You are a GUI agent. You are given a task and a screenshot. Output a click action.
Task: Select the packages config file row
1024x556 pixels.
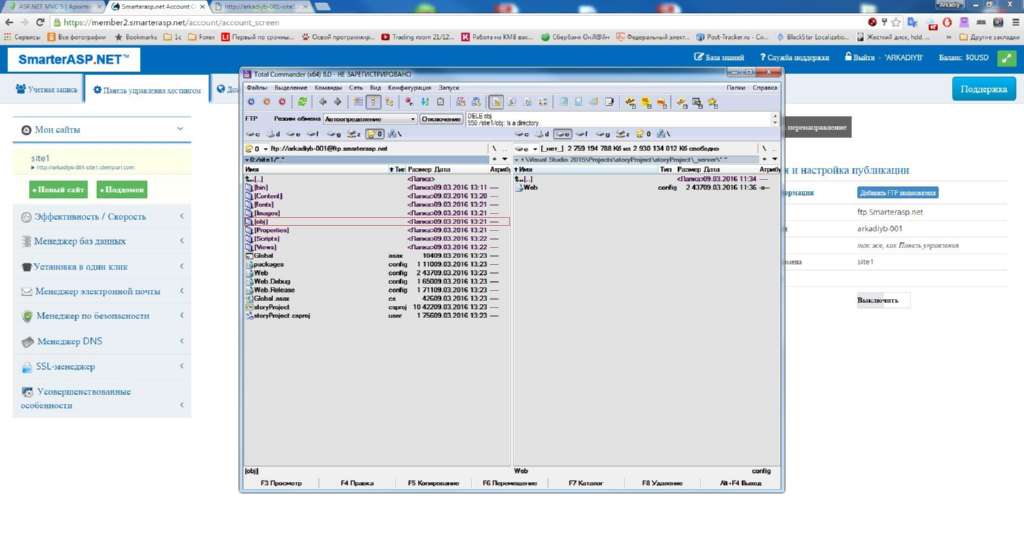coord(376,265)
